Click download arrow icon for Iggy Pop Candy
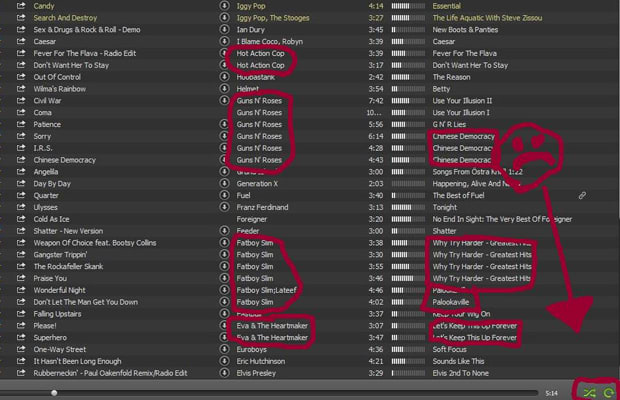 coord(224,6)
